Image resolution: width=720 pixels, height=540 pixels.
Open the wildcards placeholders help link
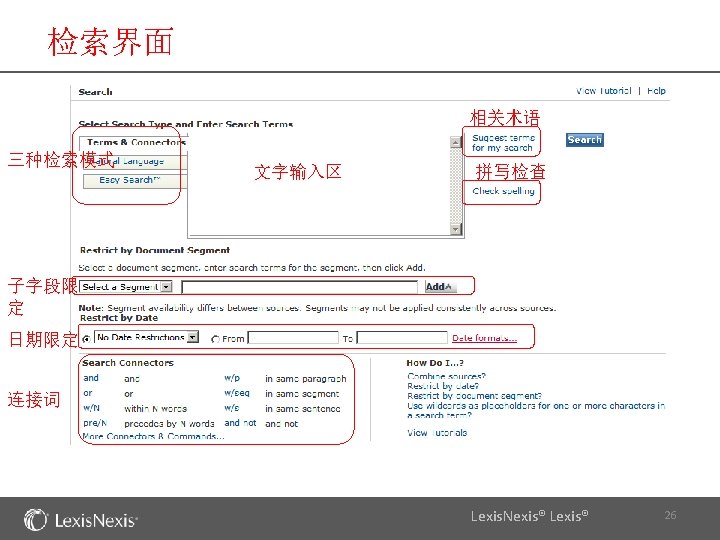pos(536,410)
